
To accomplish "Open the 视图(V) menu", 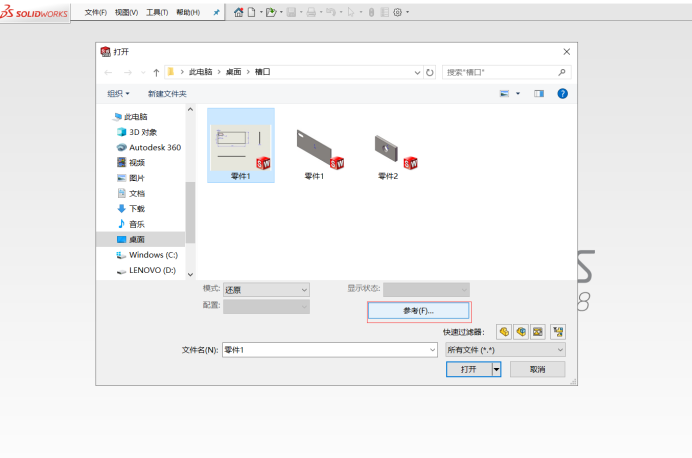I will pos(126,12).
